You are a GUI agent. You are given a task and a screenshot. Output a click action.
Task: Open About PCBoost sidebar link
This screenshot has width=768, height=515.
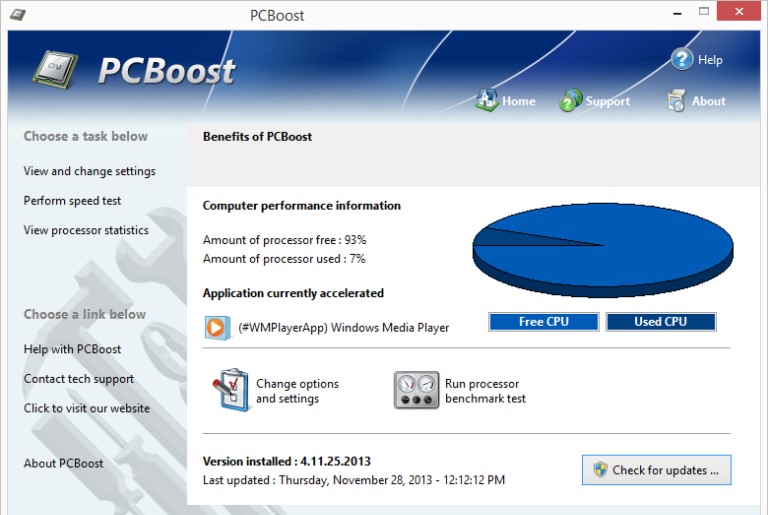(63, 463)
